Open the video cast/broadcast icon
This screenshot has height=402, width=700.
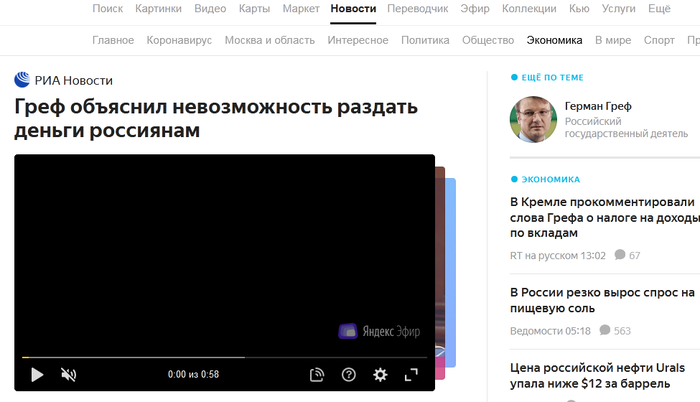click(x=317, y=375)
